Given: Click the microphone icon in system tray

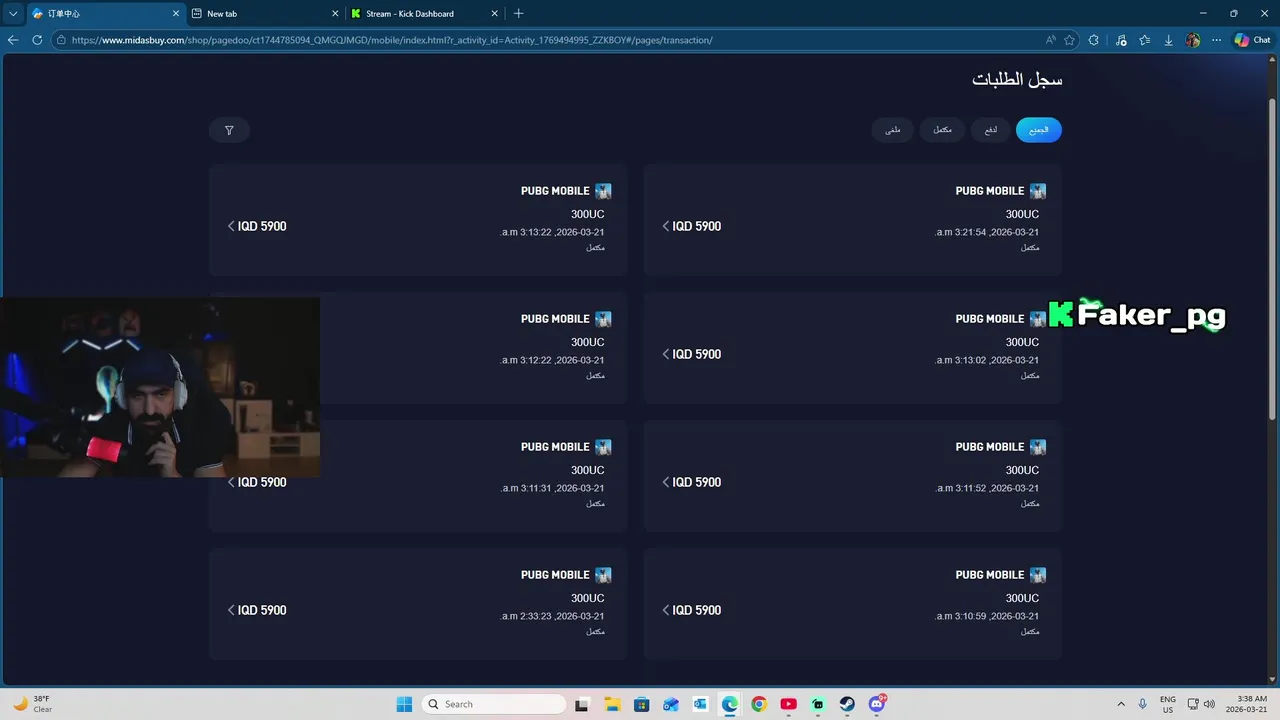Looking at the screenshot, I should 1143,704.
